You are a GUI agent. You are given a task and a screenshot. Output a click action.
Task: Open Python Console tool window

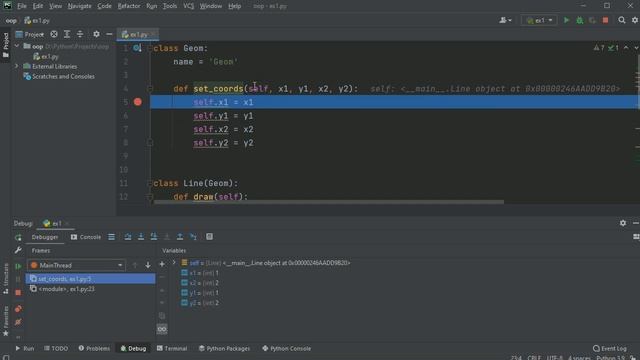(x=287, y=348)
